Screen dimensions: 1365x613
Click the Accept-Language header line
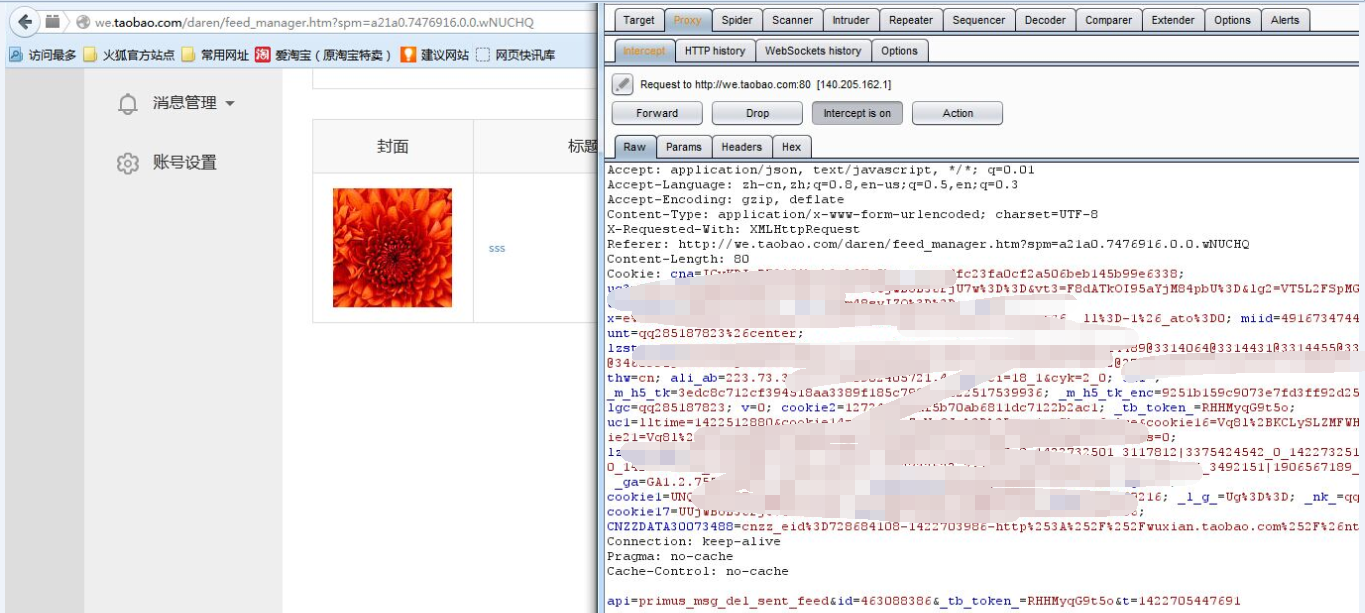coord(813,184)
